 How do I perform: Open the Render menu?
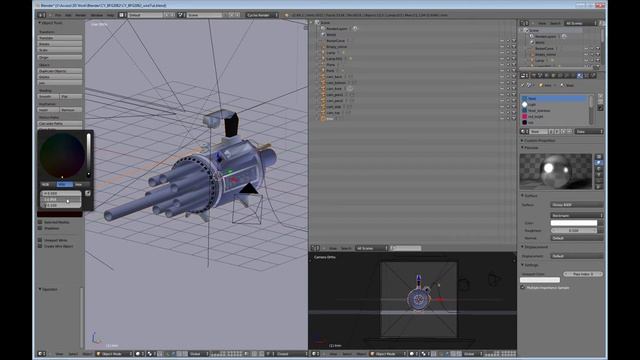pyautogui.click(x=80, y=15)
